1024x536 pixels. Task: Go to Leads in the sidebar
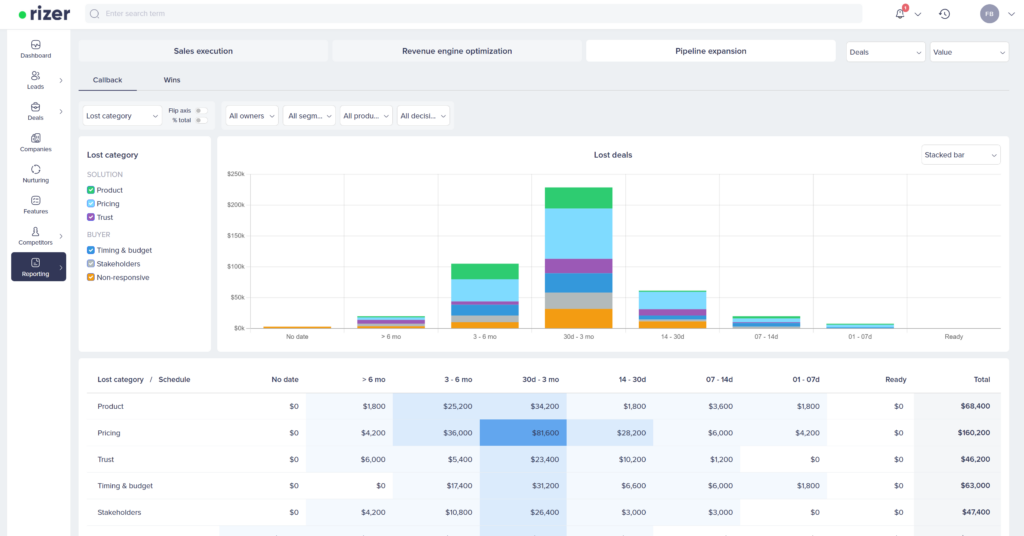(36, 80)
